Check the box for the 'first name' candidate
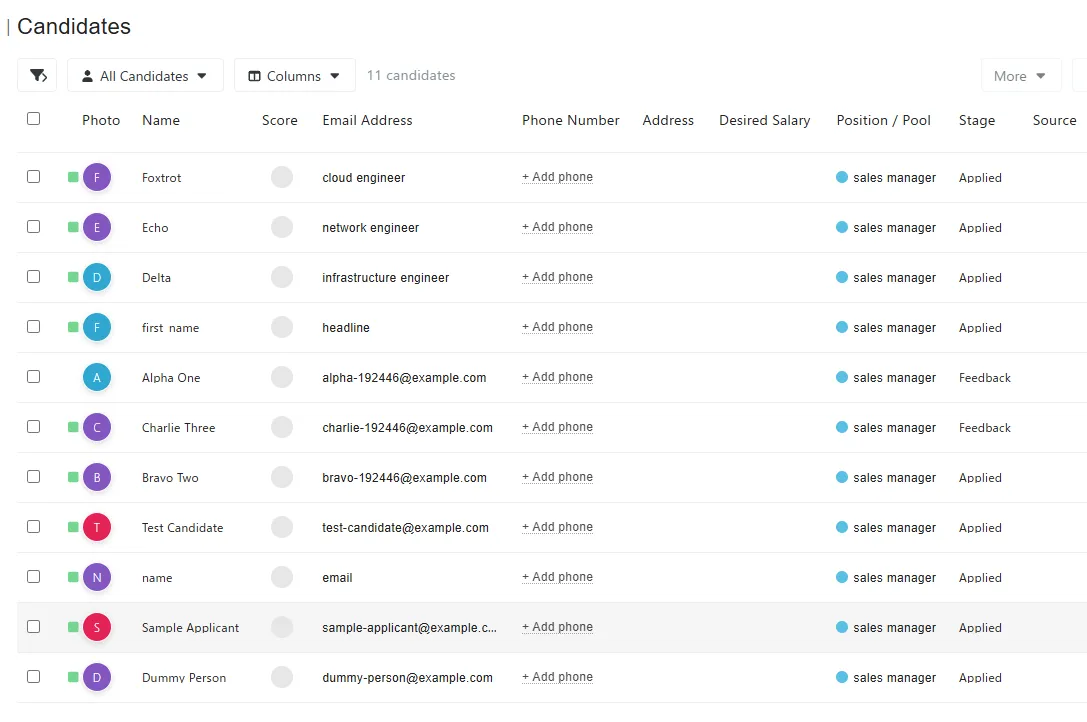This screenshot has height=722, width=1087. [33, 327]
